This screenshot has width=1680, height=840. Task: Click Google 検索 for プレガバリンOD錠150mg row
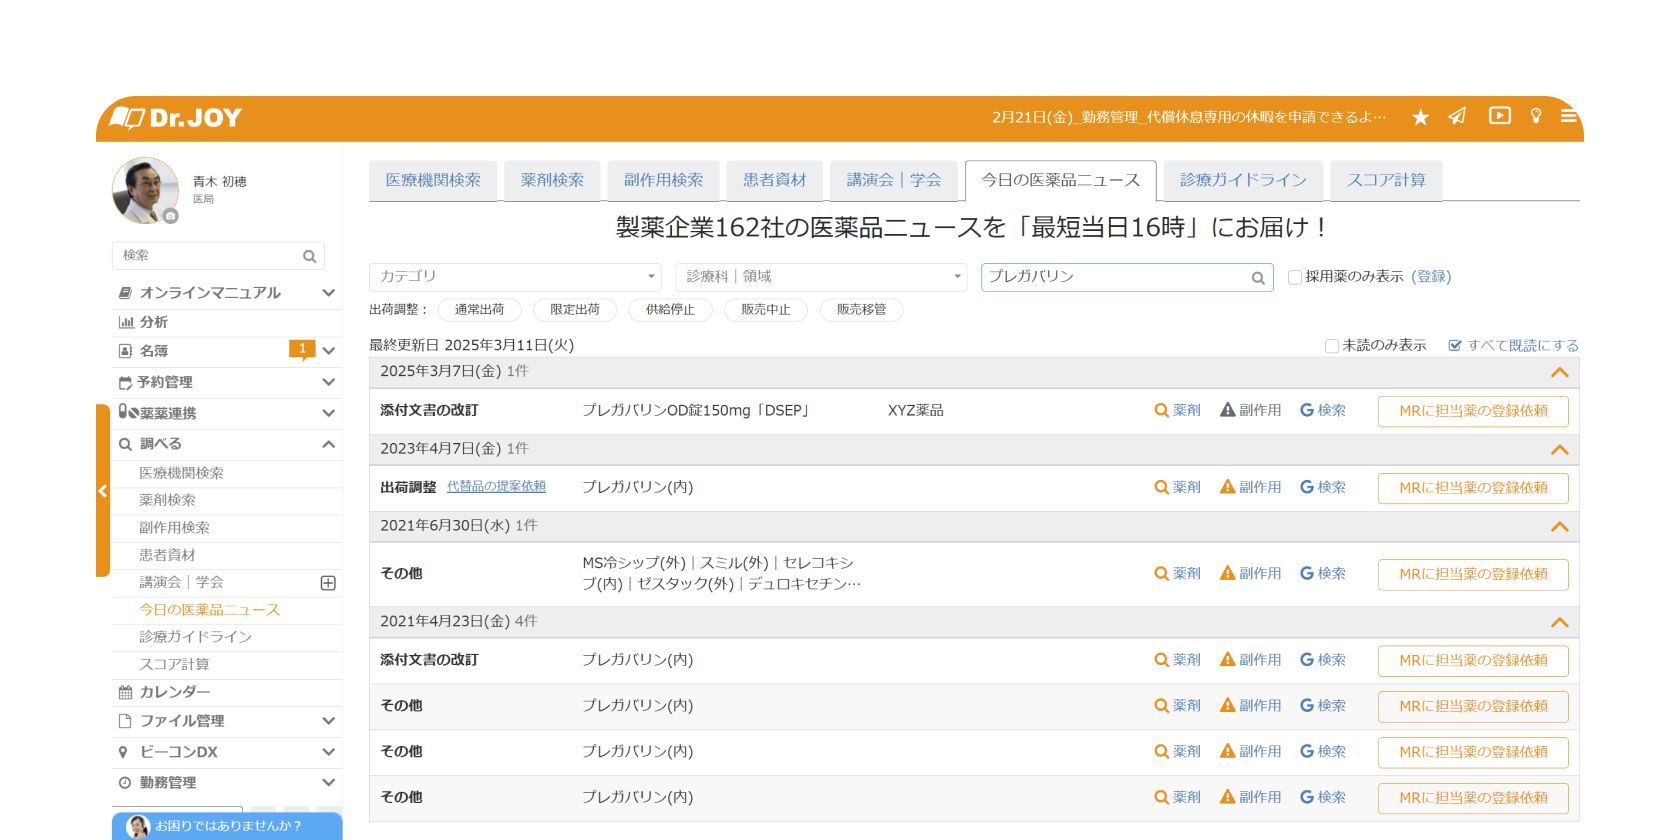[1323, 410]
